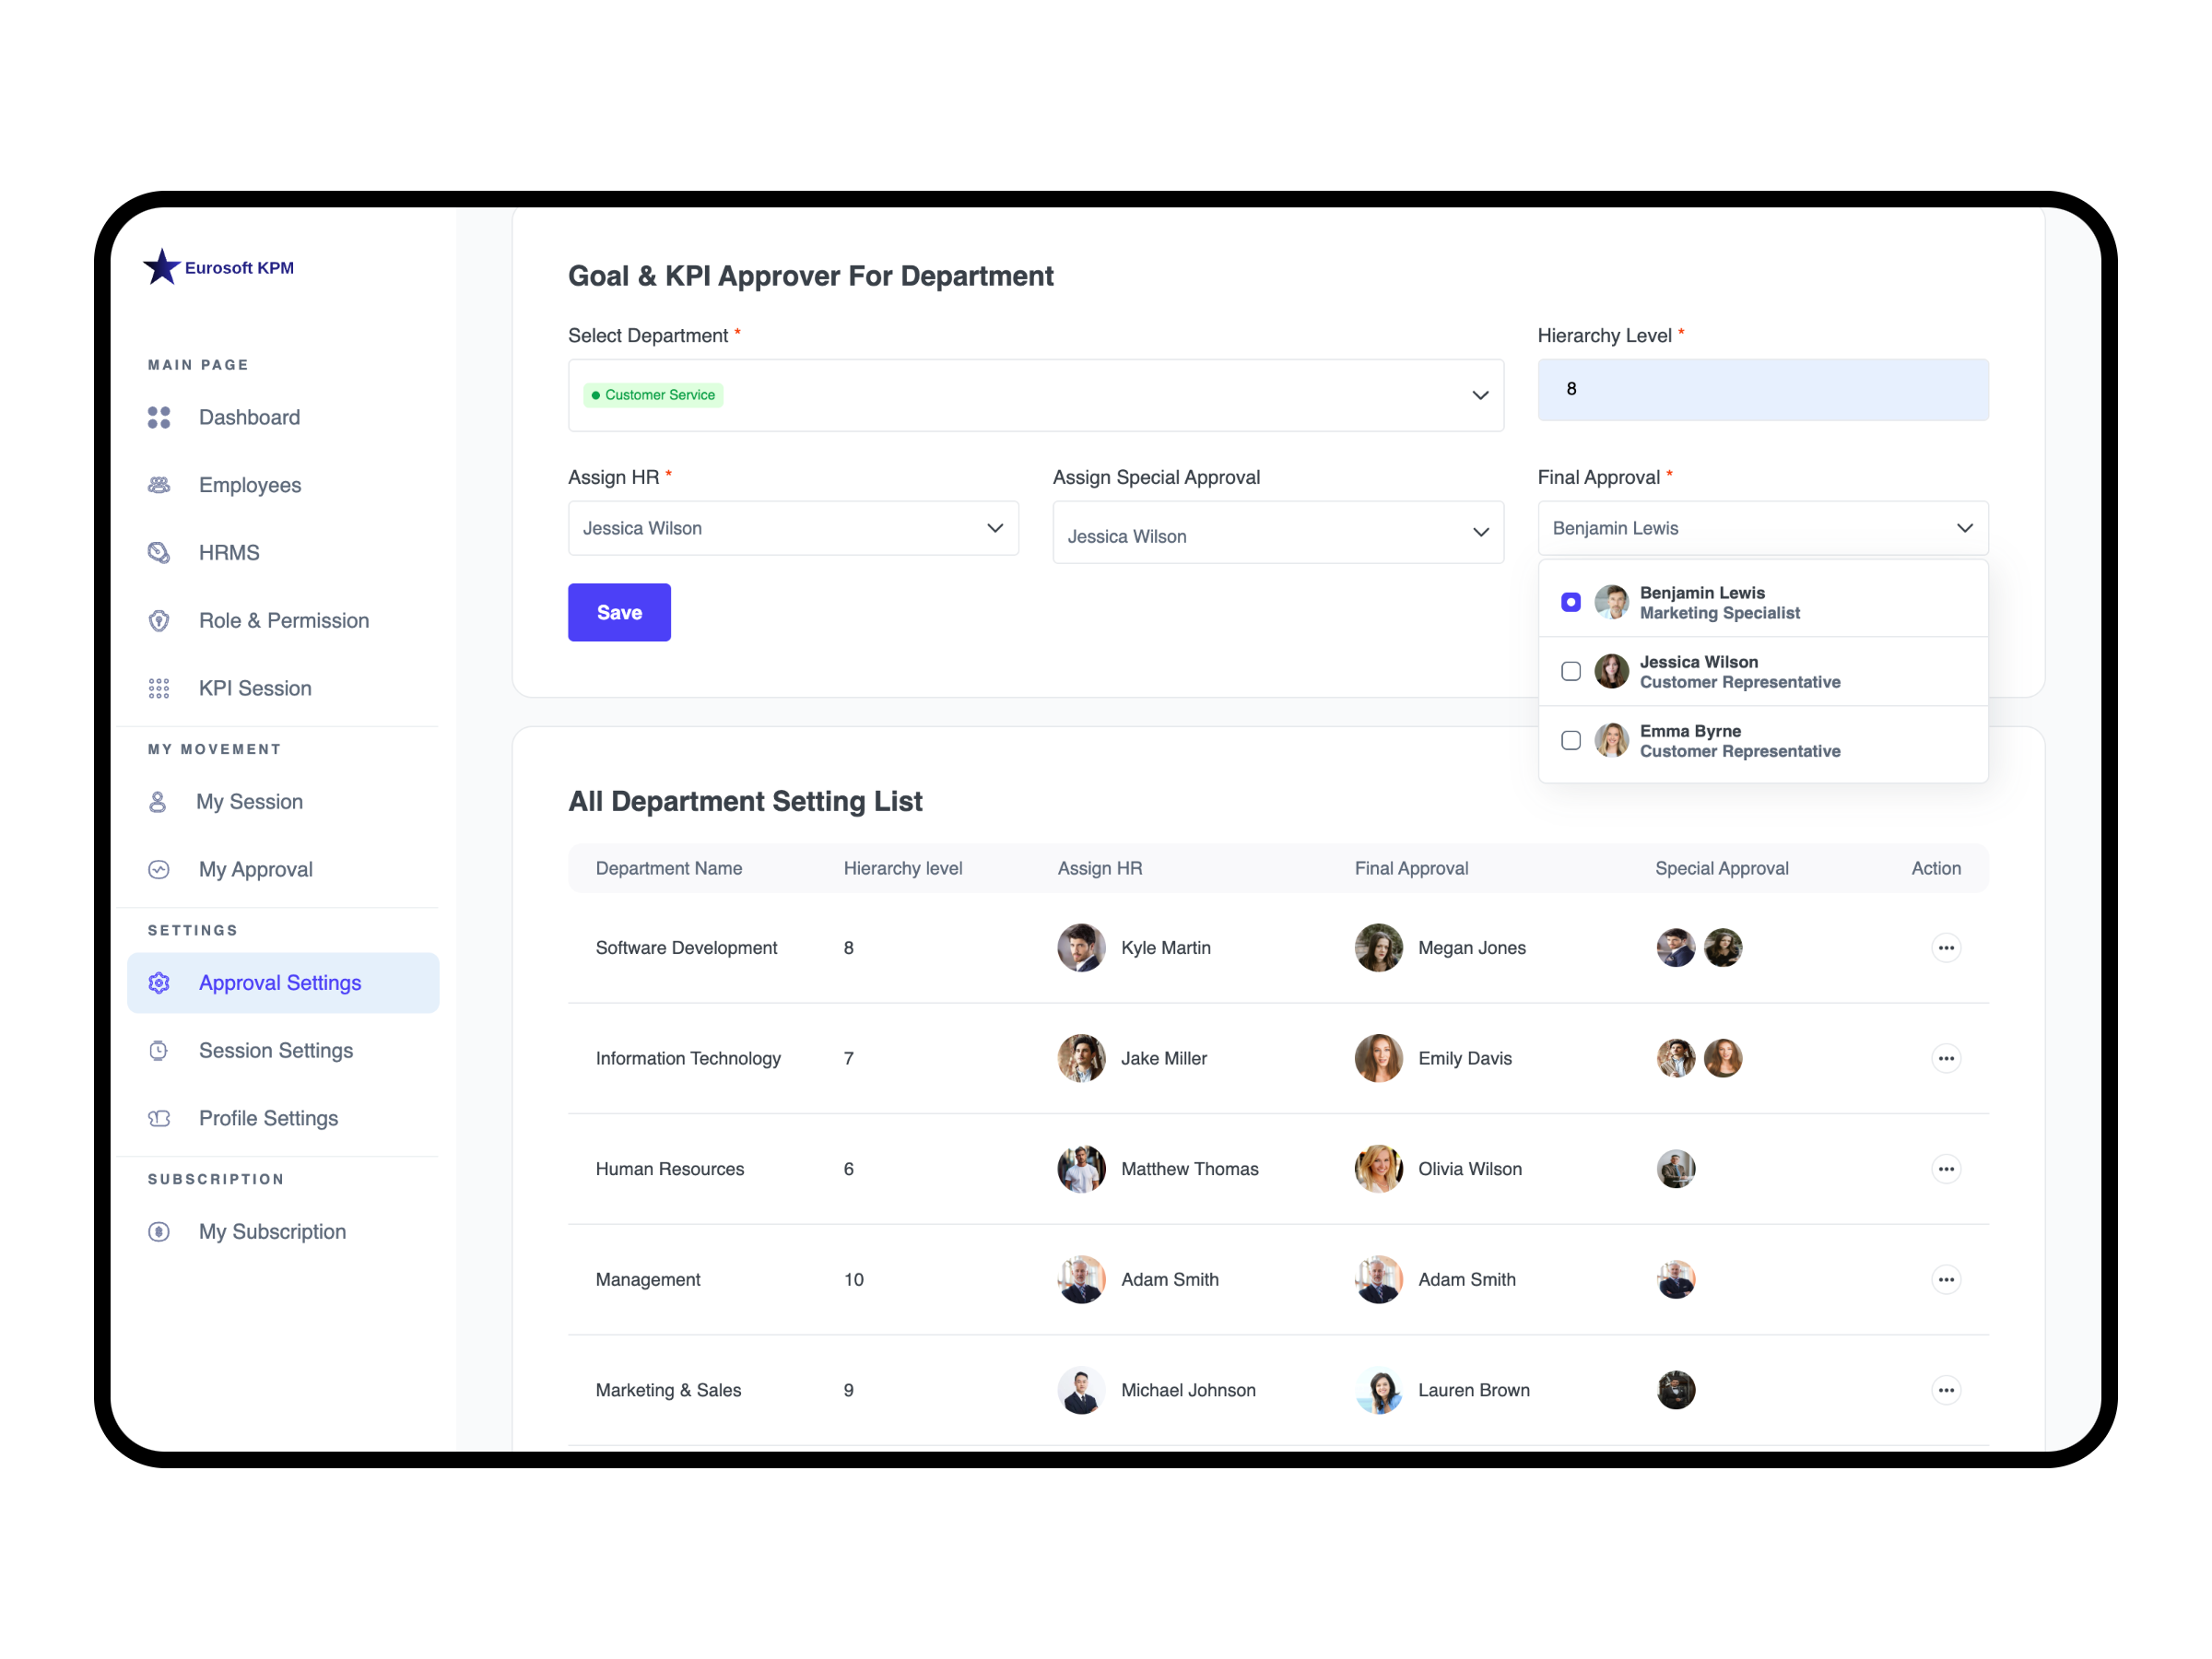Click the Eurosoft KPM star logo
2212x1659 pixels.
point(162,267)
